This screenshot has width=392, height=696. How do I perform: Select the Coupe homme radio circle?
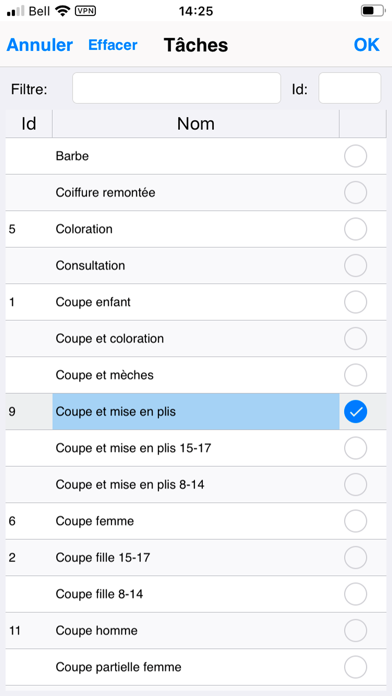(x=356, y=631)
